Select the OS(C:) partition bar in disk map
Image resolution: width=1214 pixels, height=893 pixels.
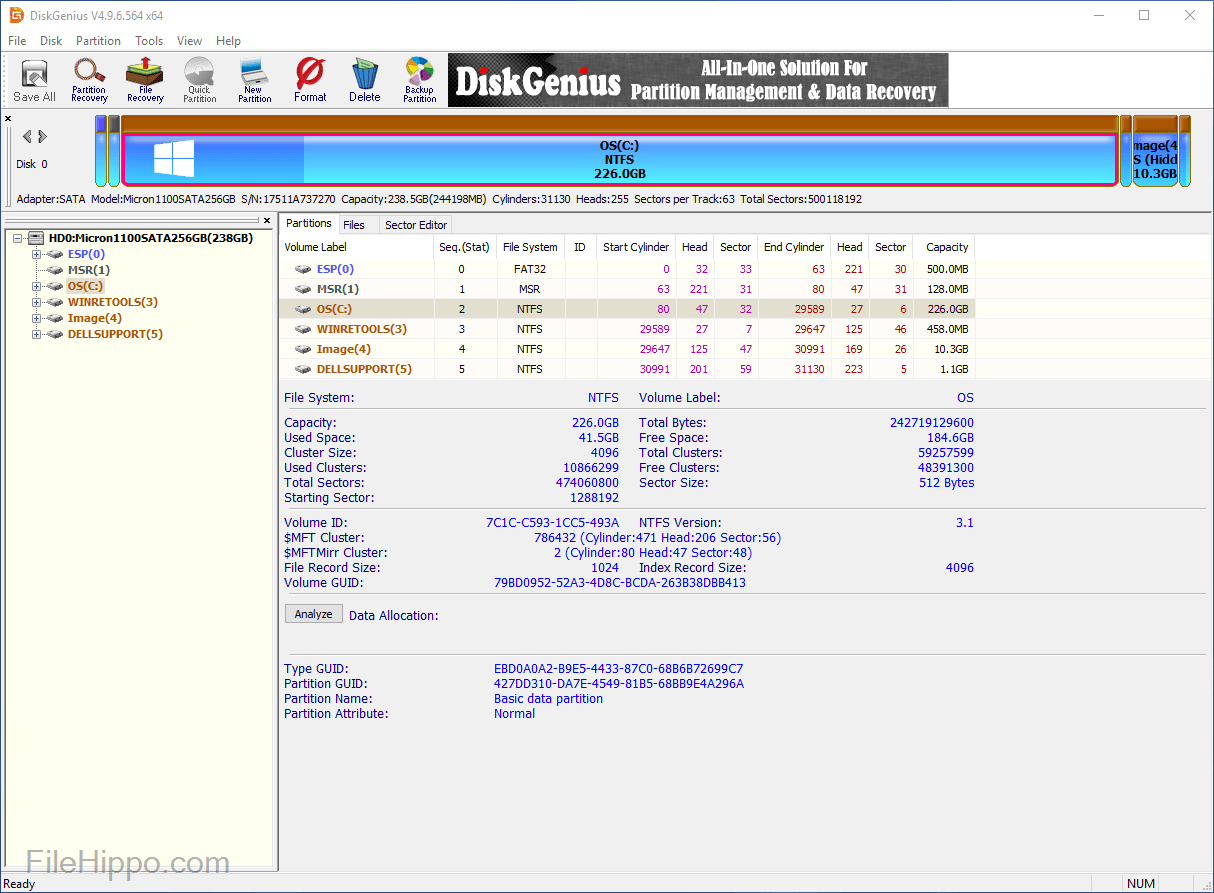(618, 160)
